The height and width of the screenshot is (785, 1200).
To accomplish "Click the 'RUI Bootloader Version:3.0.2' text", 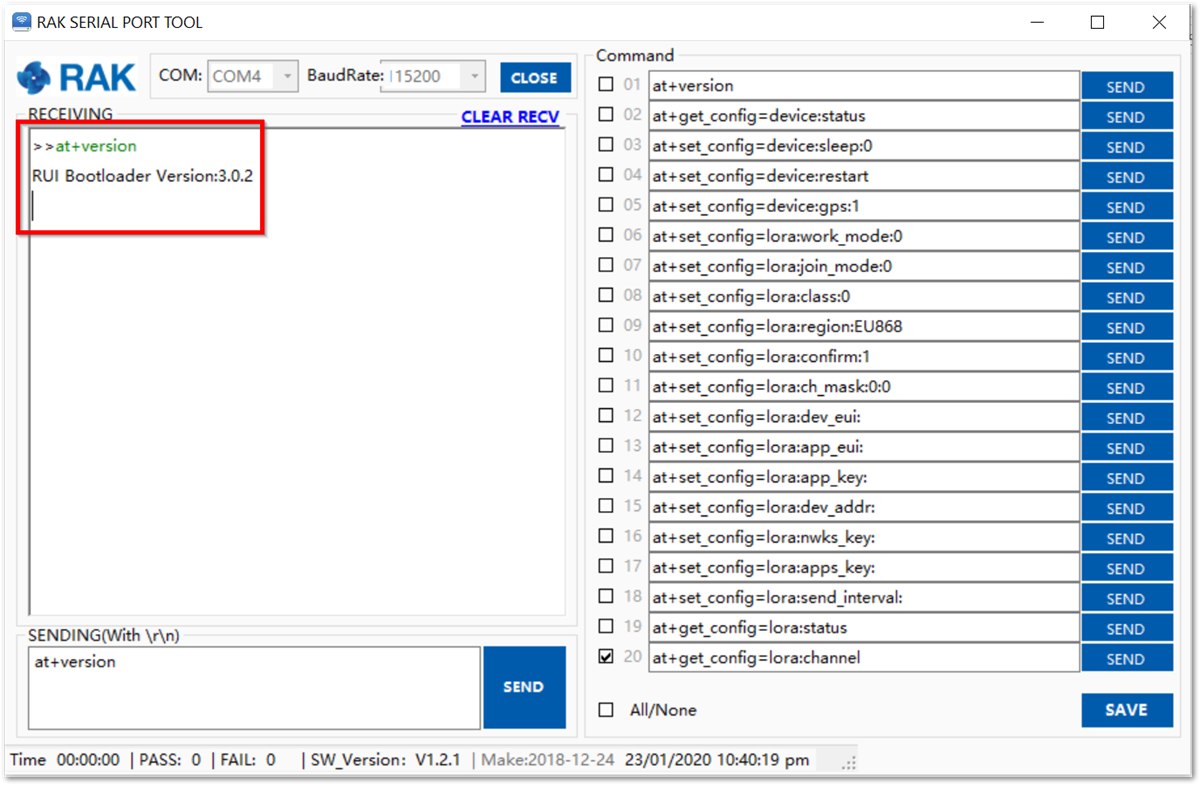I will (x=142, y=176).
